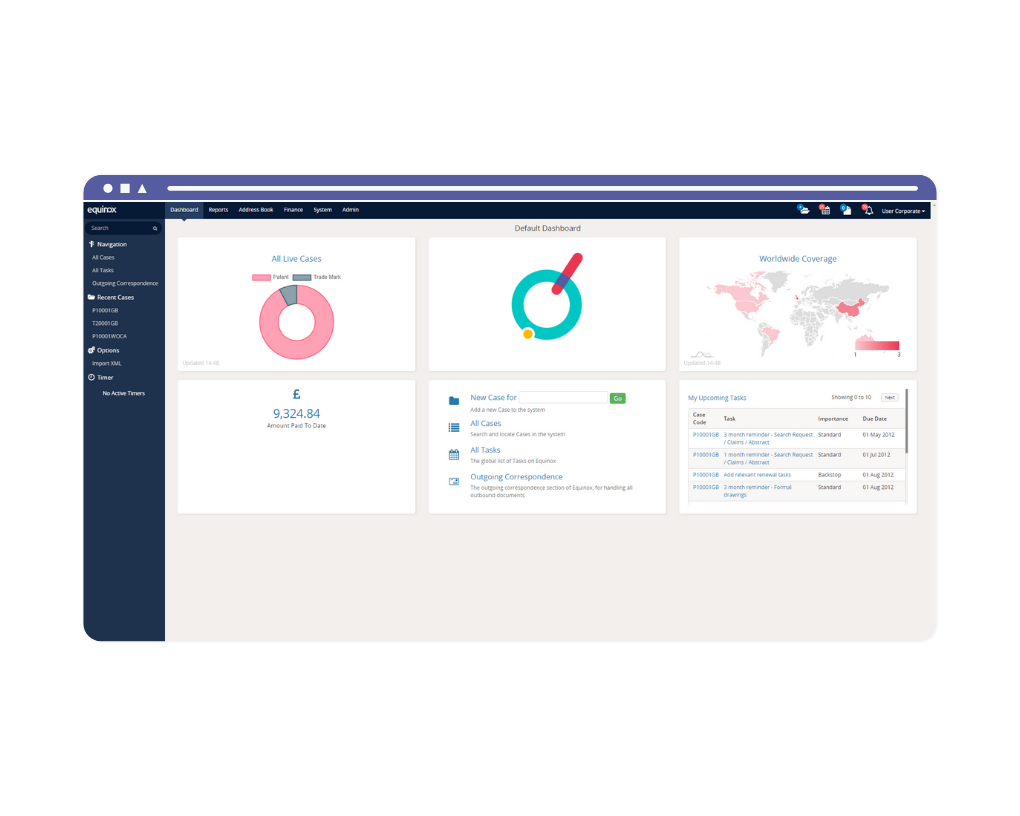Image resolution: width=1020 pixels, height=816 pixels.
Task: Open the Reports menu
Action: (218, 209)
